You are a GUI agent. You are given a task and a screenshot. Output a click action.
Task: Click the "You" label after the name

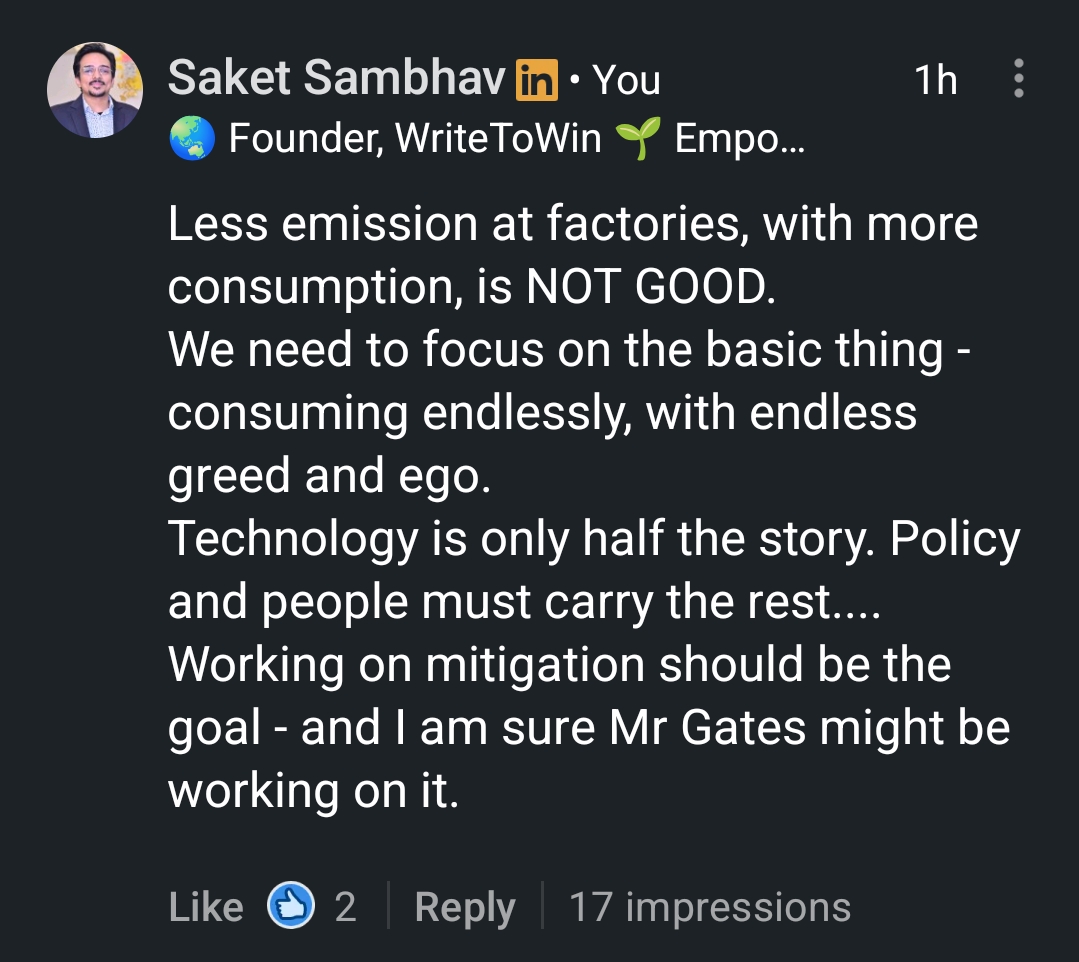tap(627, 80)
